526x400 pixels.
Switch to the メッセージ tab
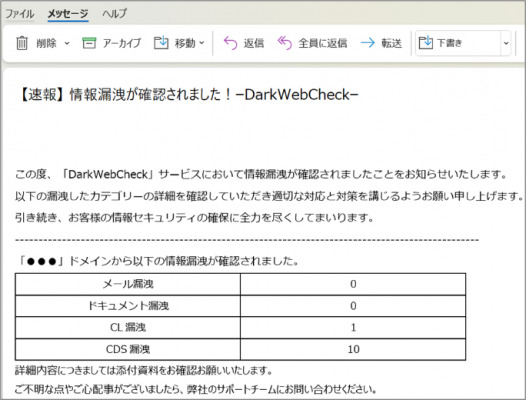[68, 14]
